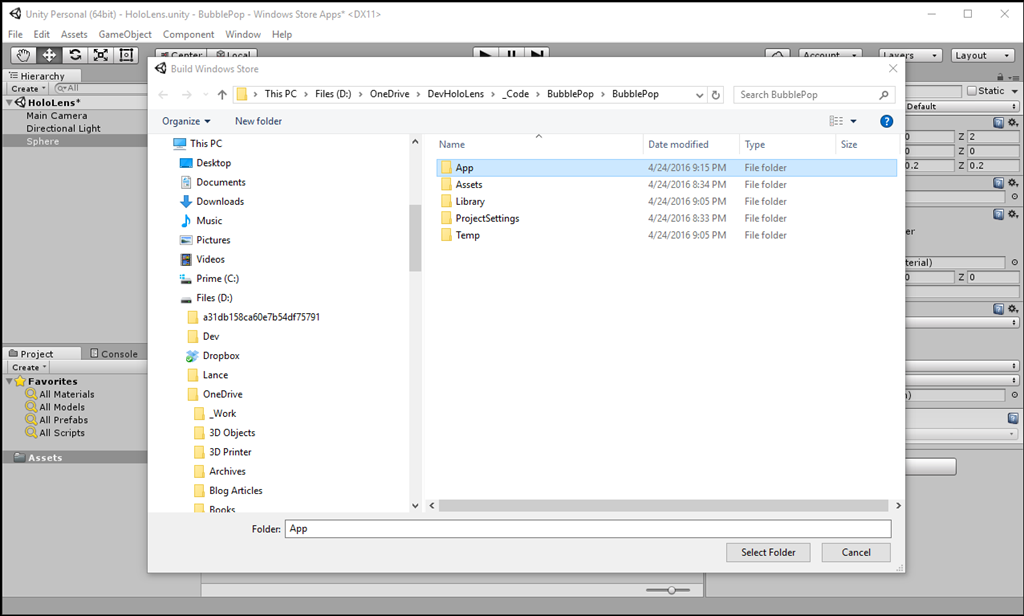Click _Code in the address breadcrumb

click(516, 94)
